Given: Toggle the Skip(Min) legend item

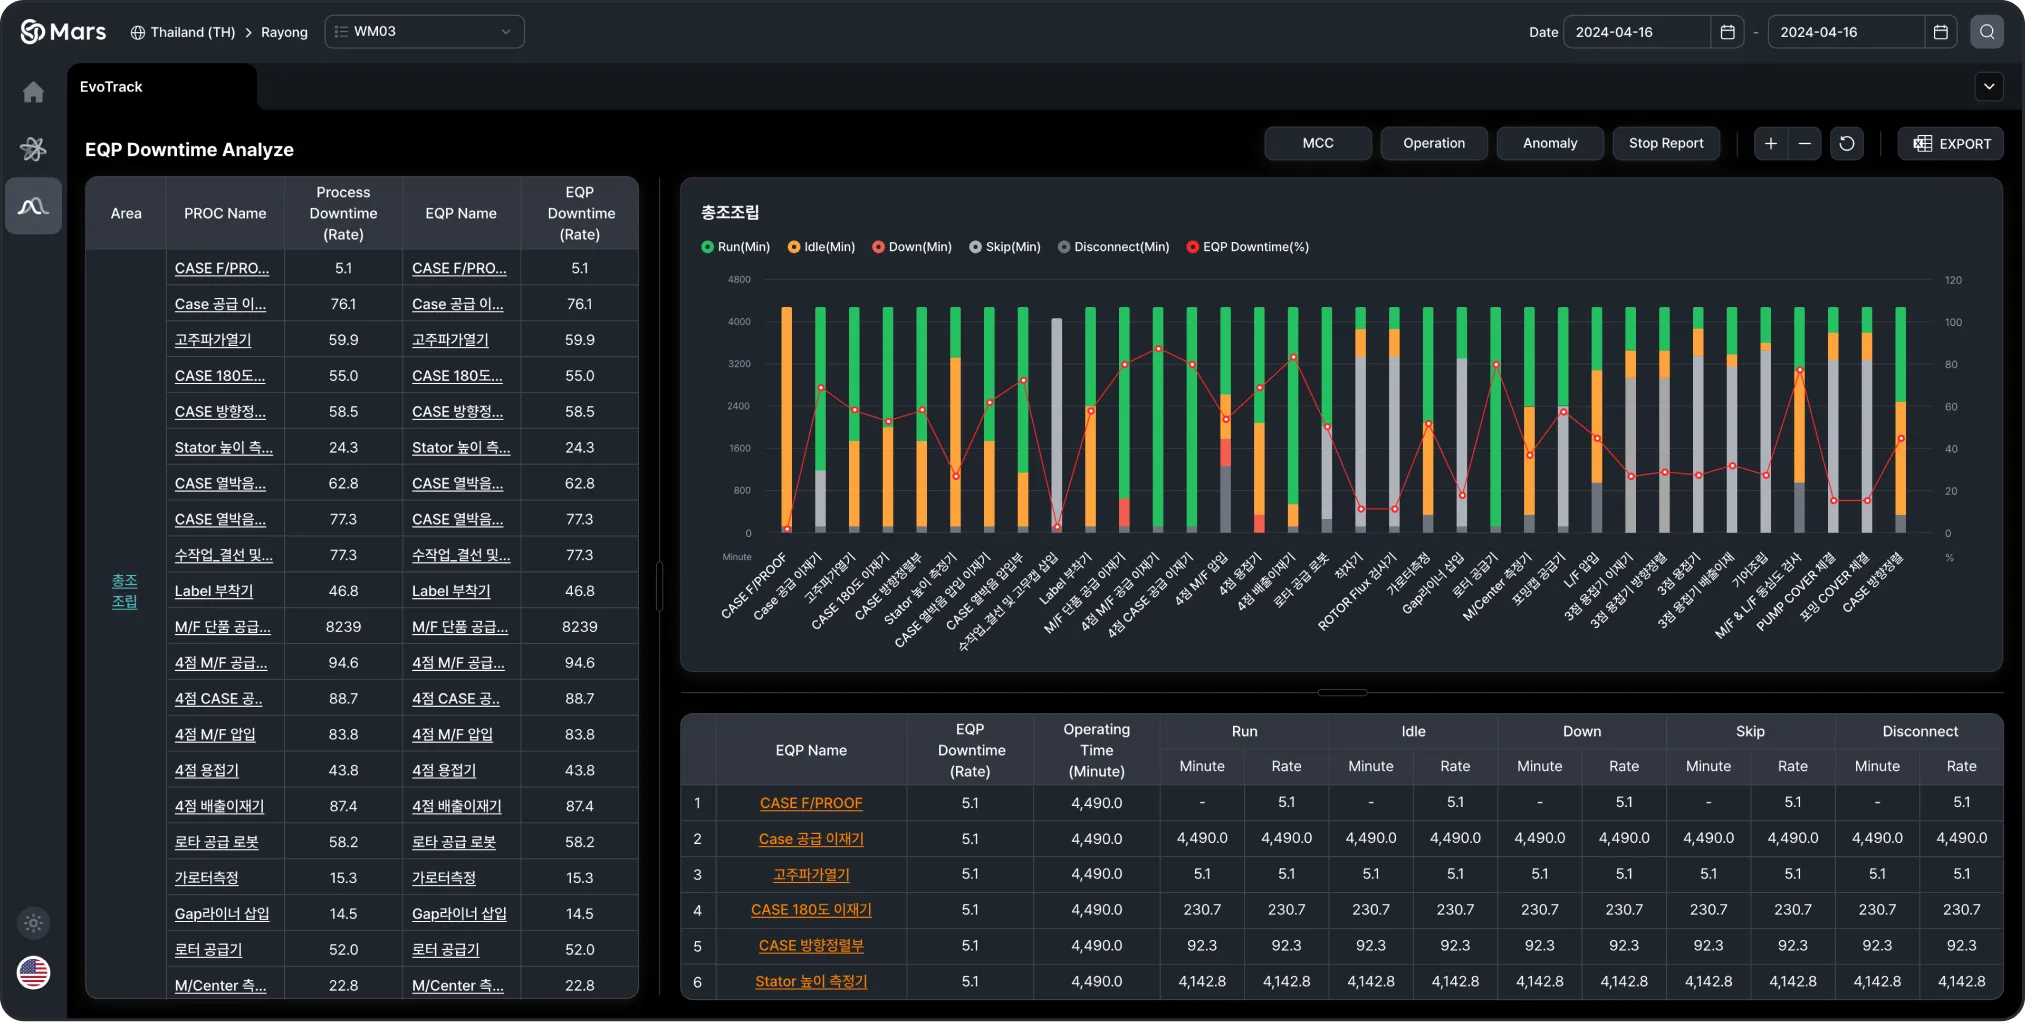Looking at the screenshot, I should (1005, 247).
